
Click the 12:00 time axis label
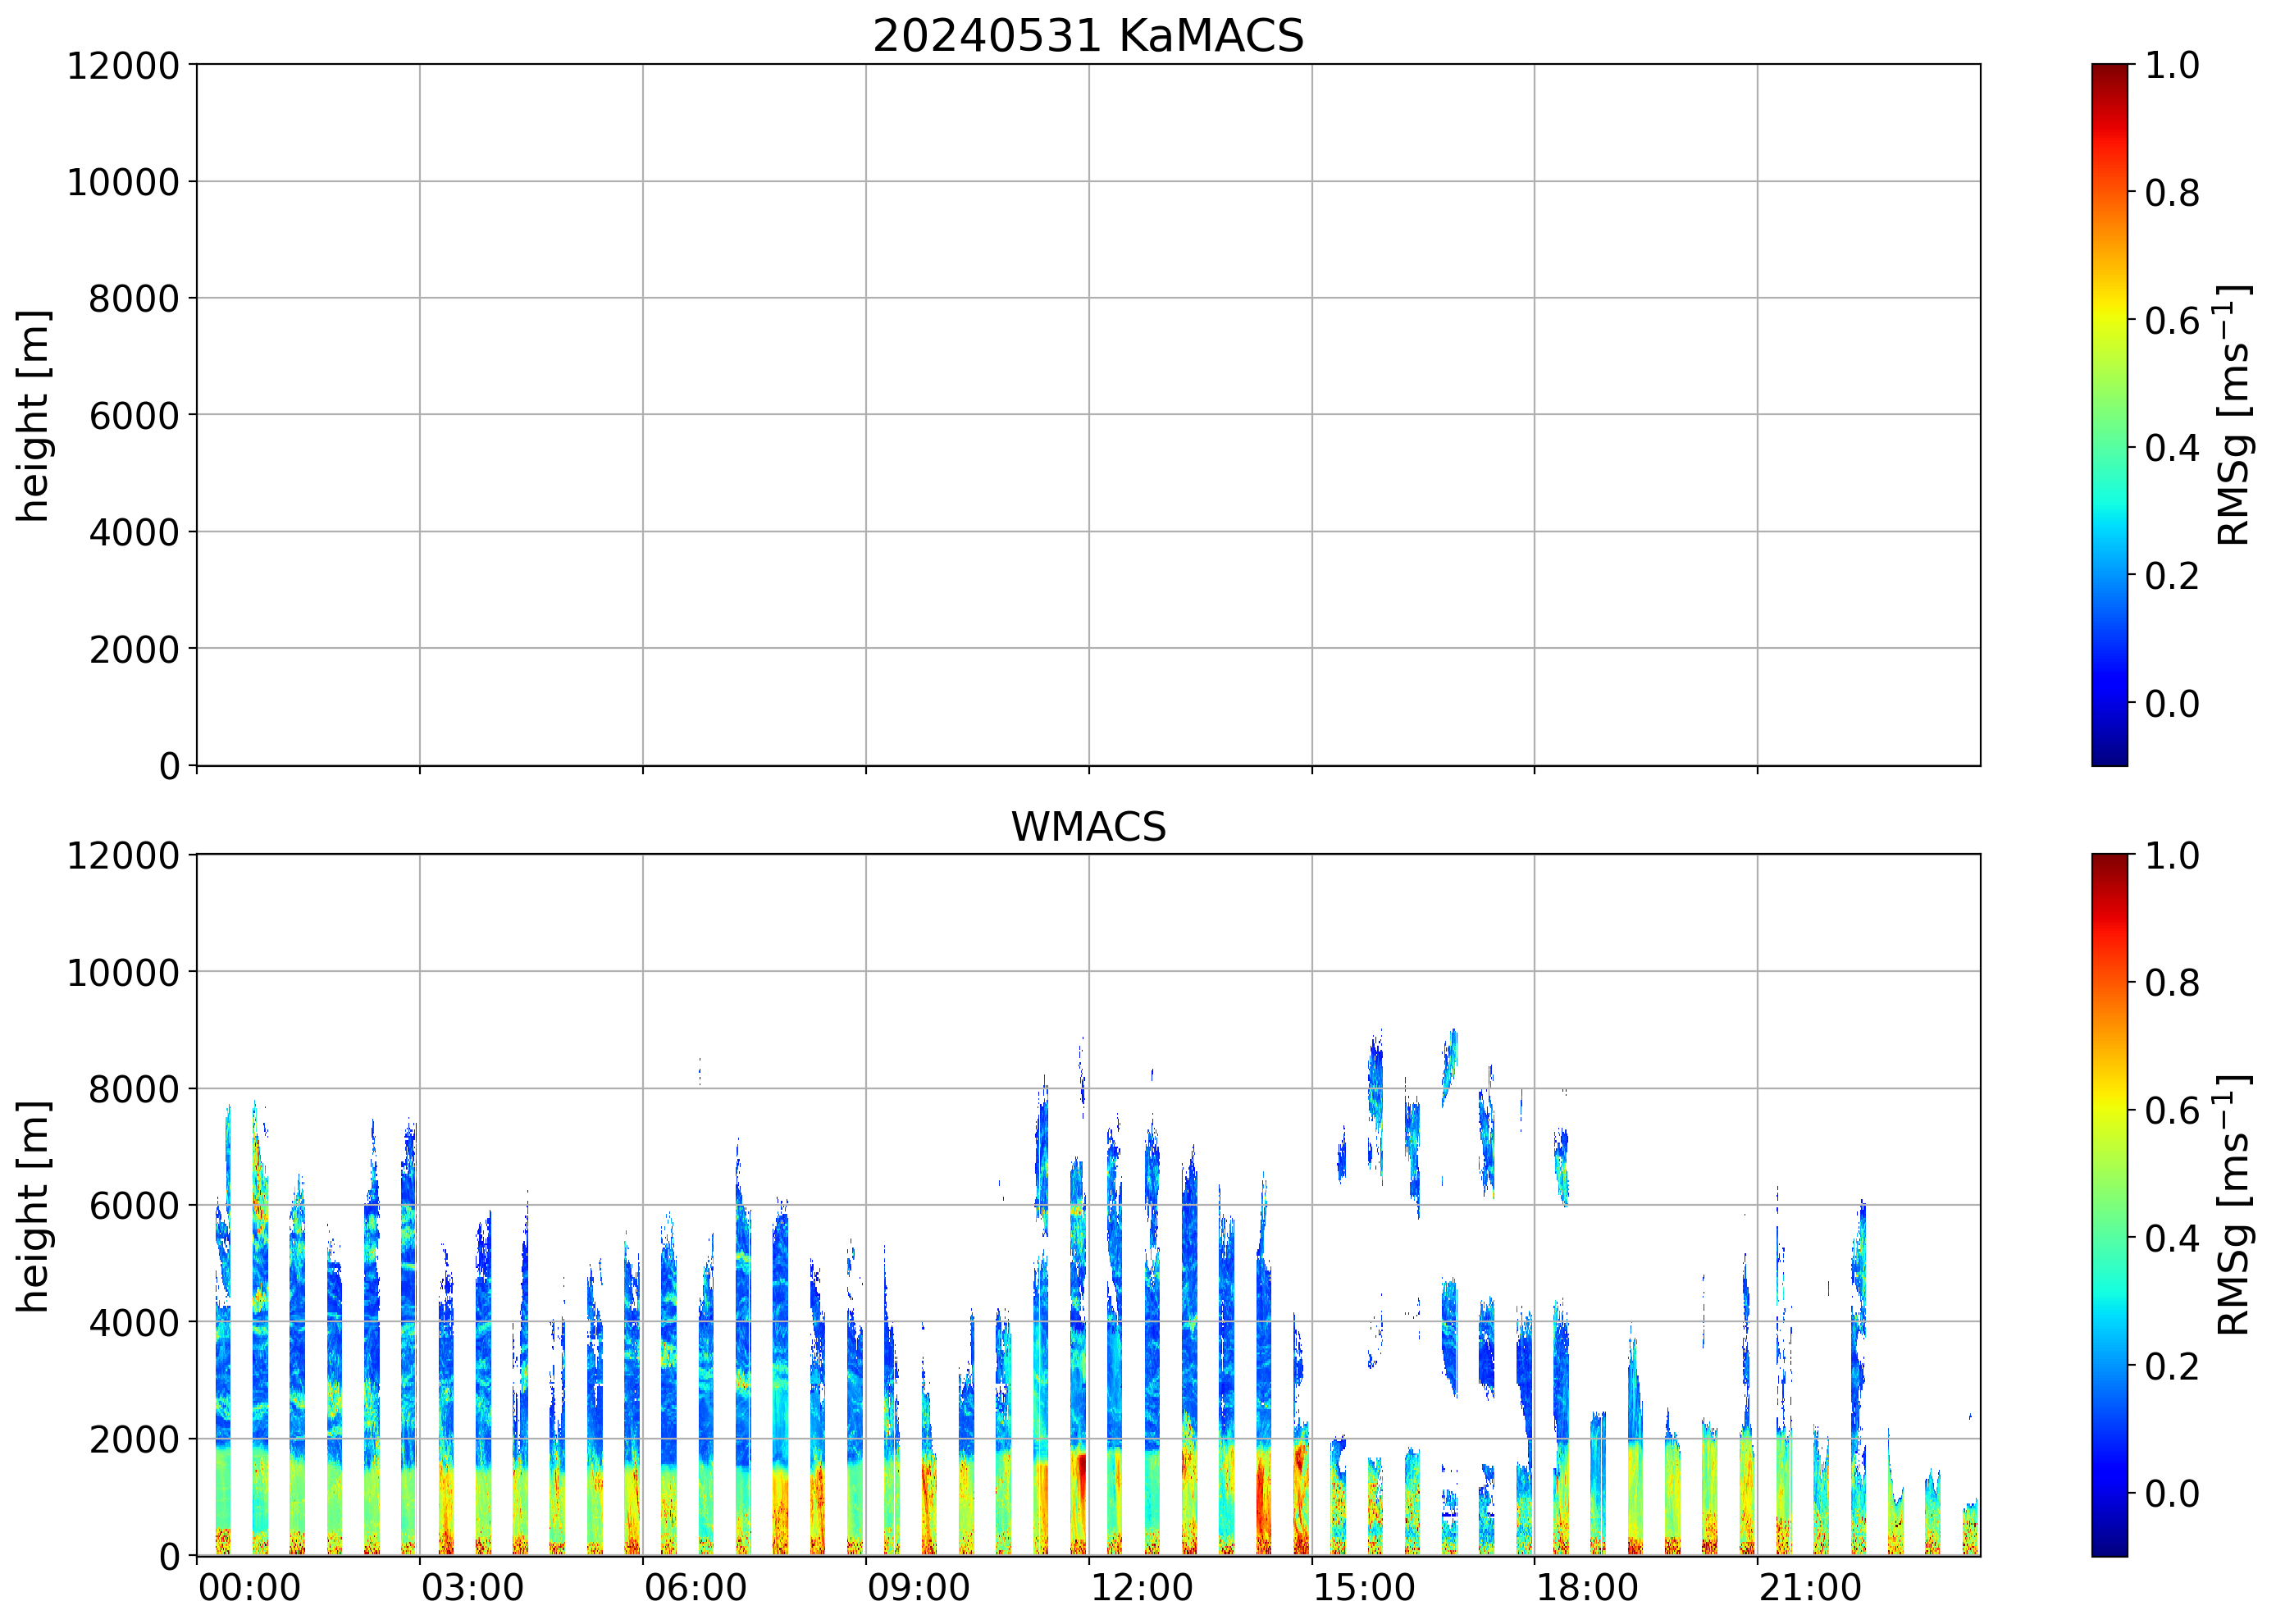coord(1141,1588)
